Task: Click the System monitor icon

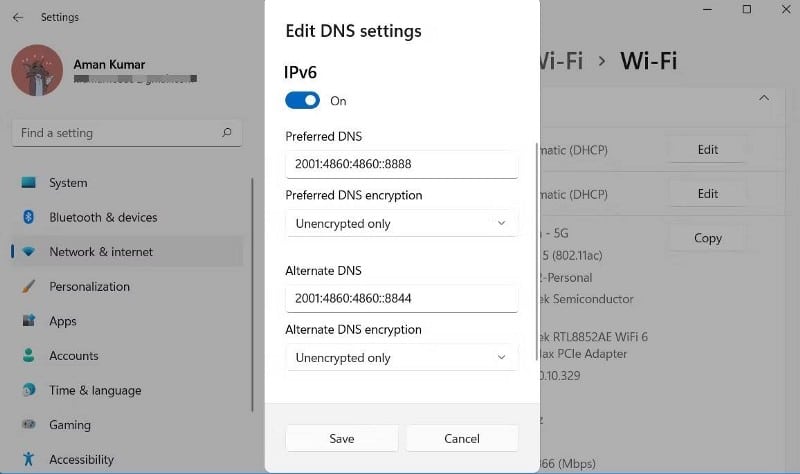Action: pyautogui.click(x=29, y=182)
